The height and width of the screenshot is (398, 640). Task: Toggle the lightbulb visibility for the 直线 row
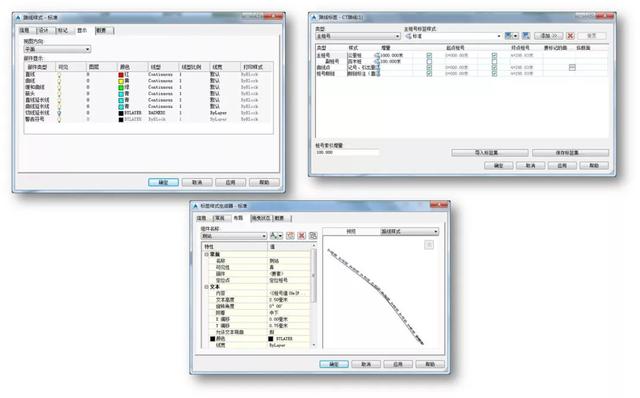[x=59, y=75]
